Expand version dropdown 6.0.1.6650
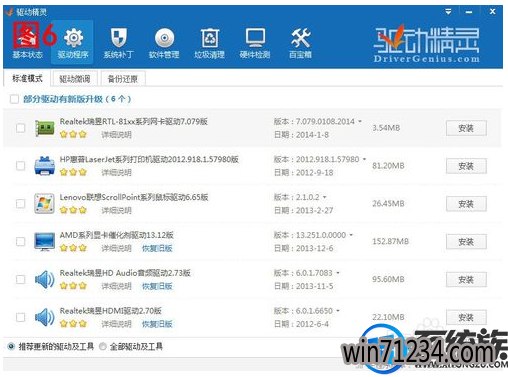 click(x=338, y=311)
